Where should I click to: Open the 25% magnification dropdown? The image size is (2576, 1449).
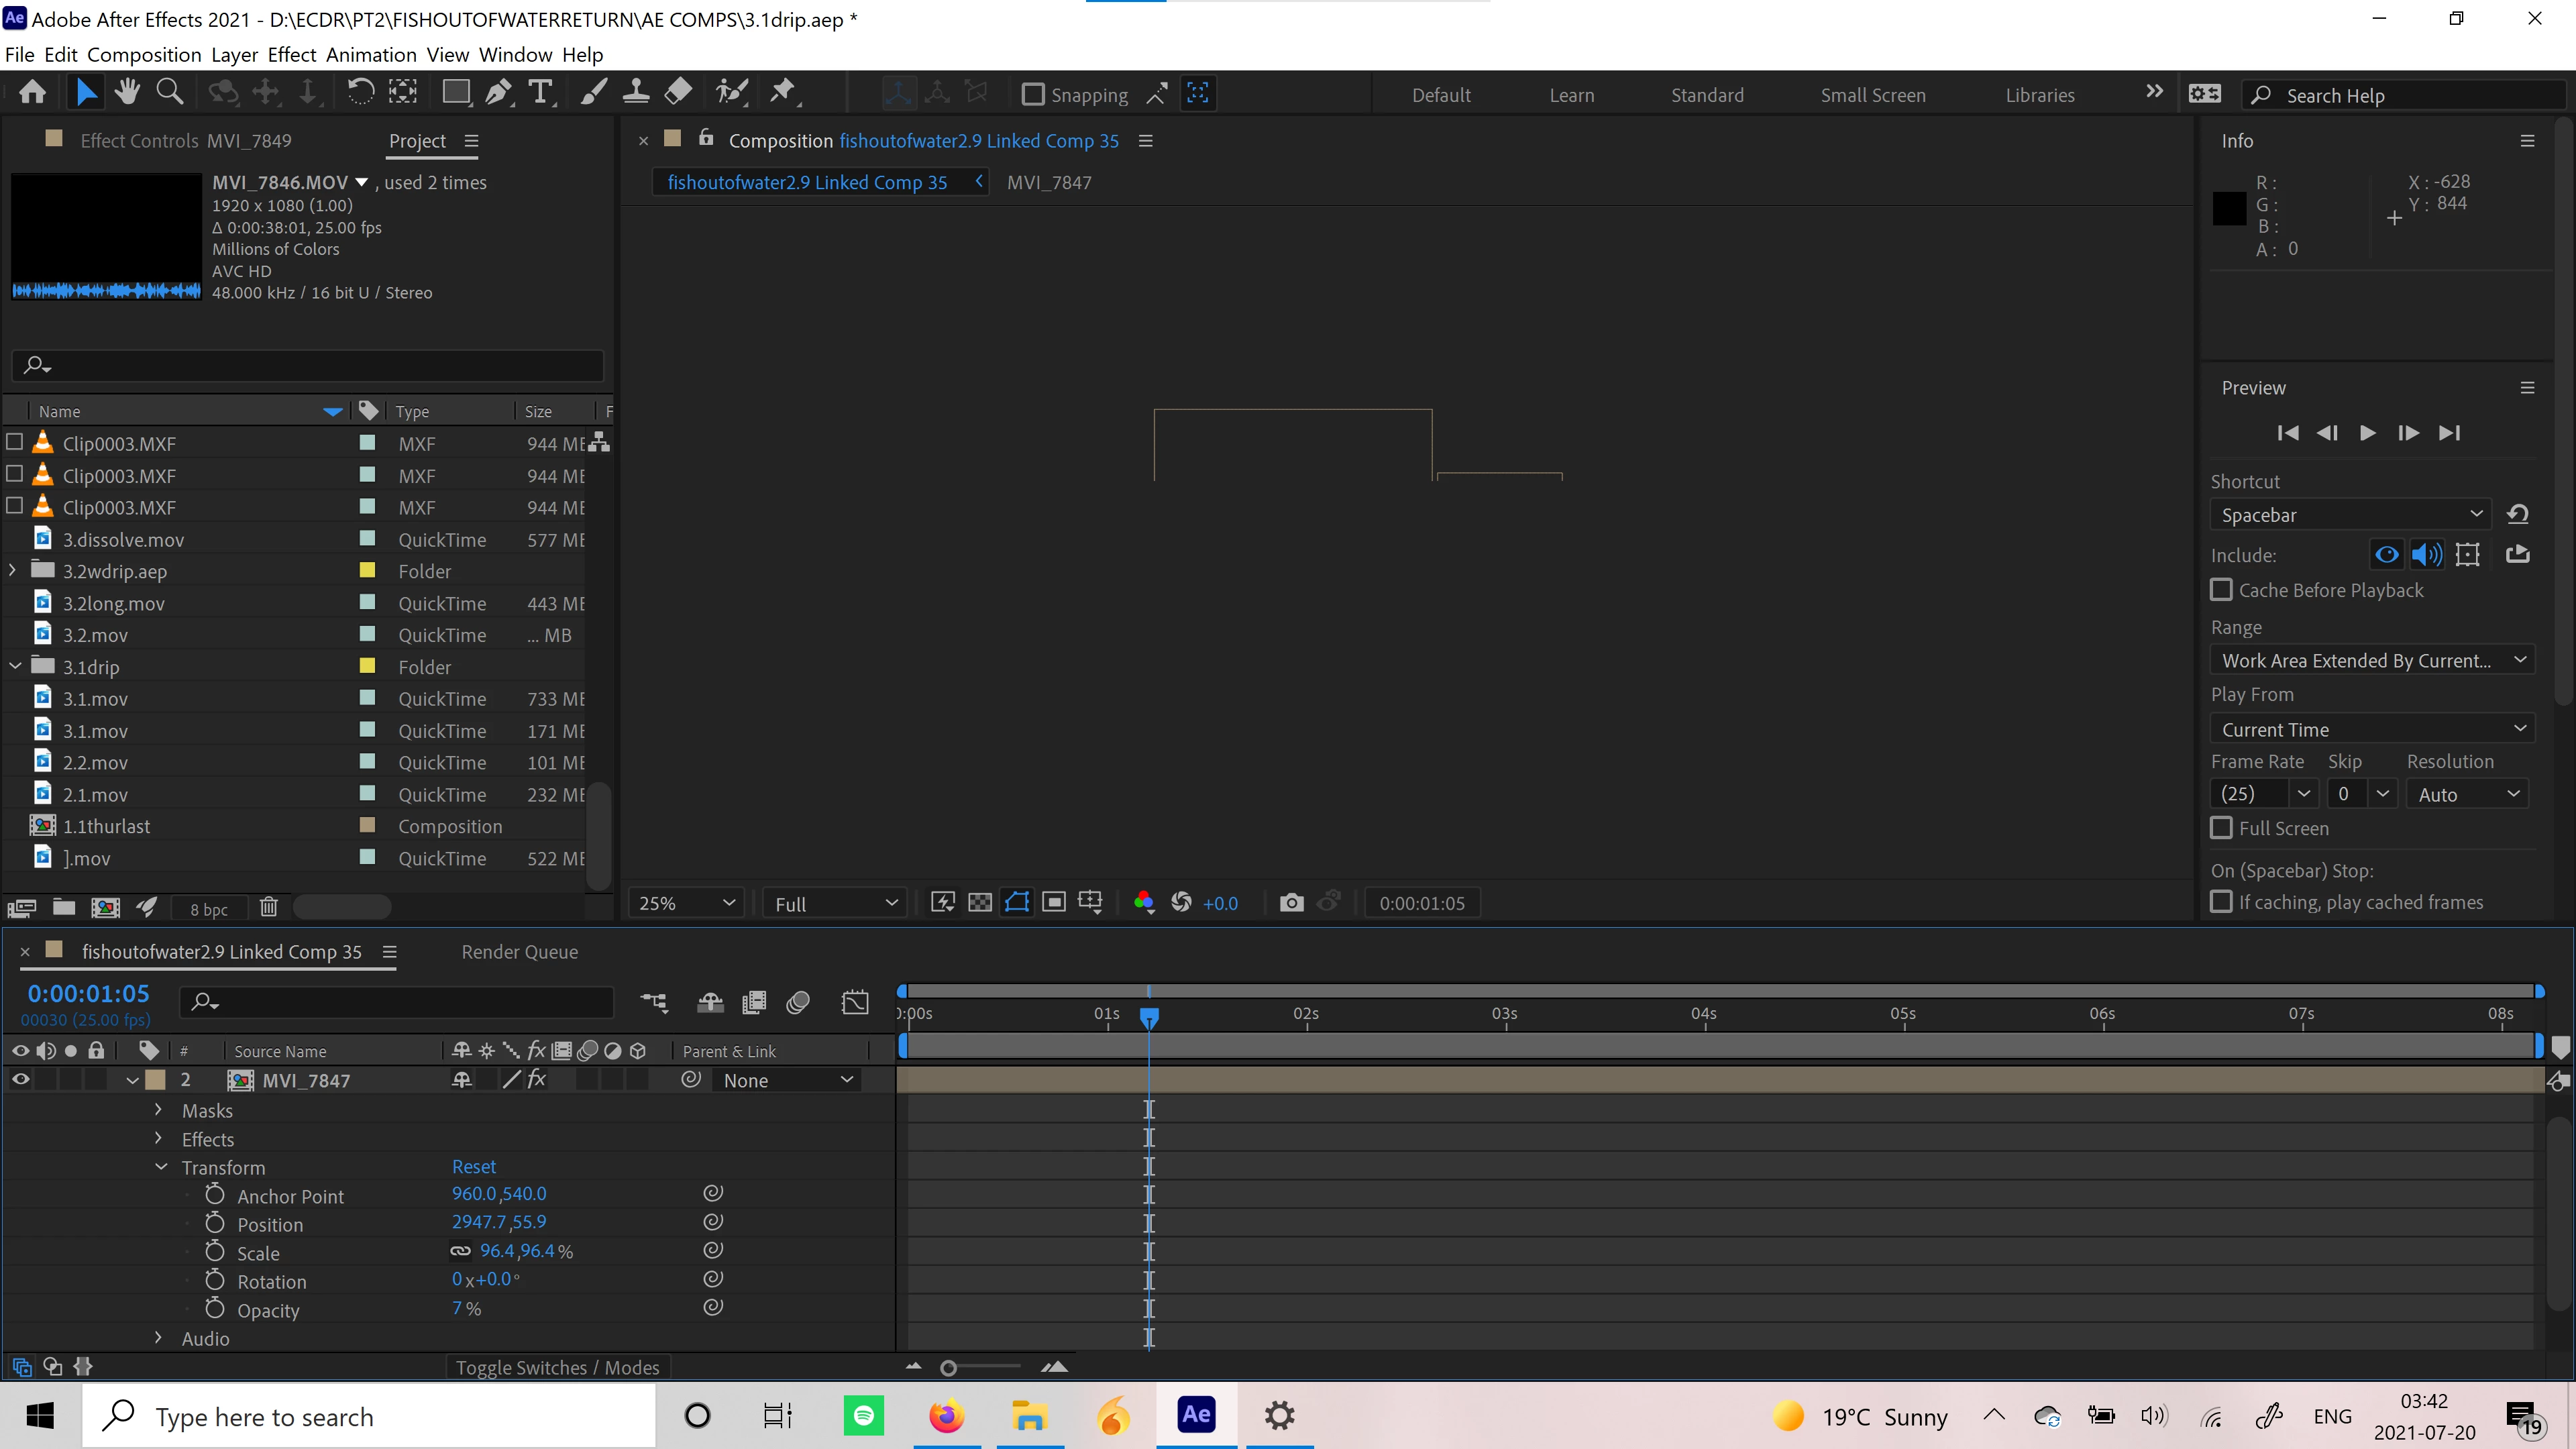coord(686,903)
